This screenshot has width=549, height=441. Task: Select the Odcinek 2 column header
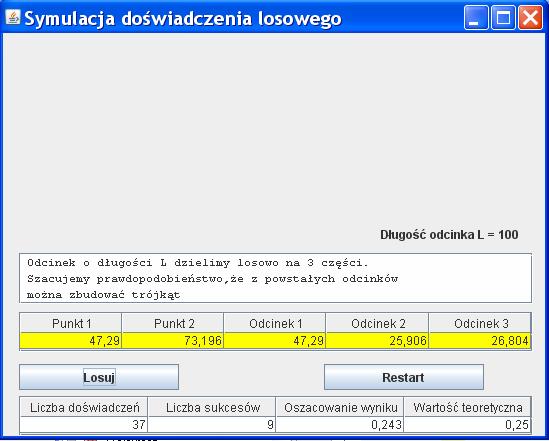(377, 323)
